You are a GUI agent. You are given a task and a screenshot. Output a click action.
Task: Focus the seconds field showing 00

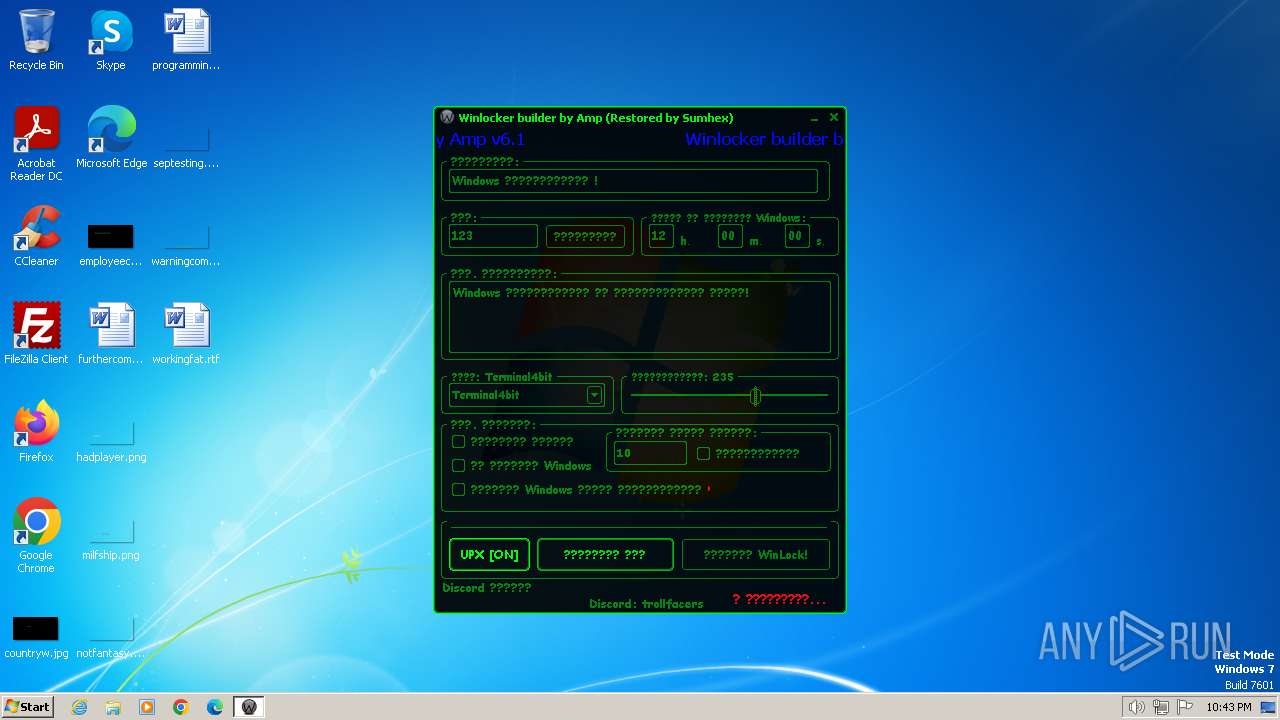click(796, 236)
